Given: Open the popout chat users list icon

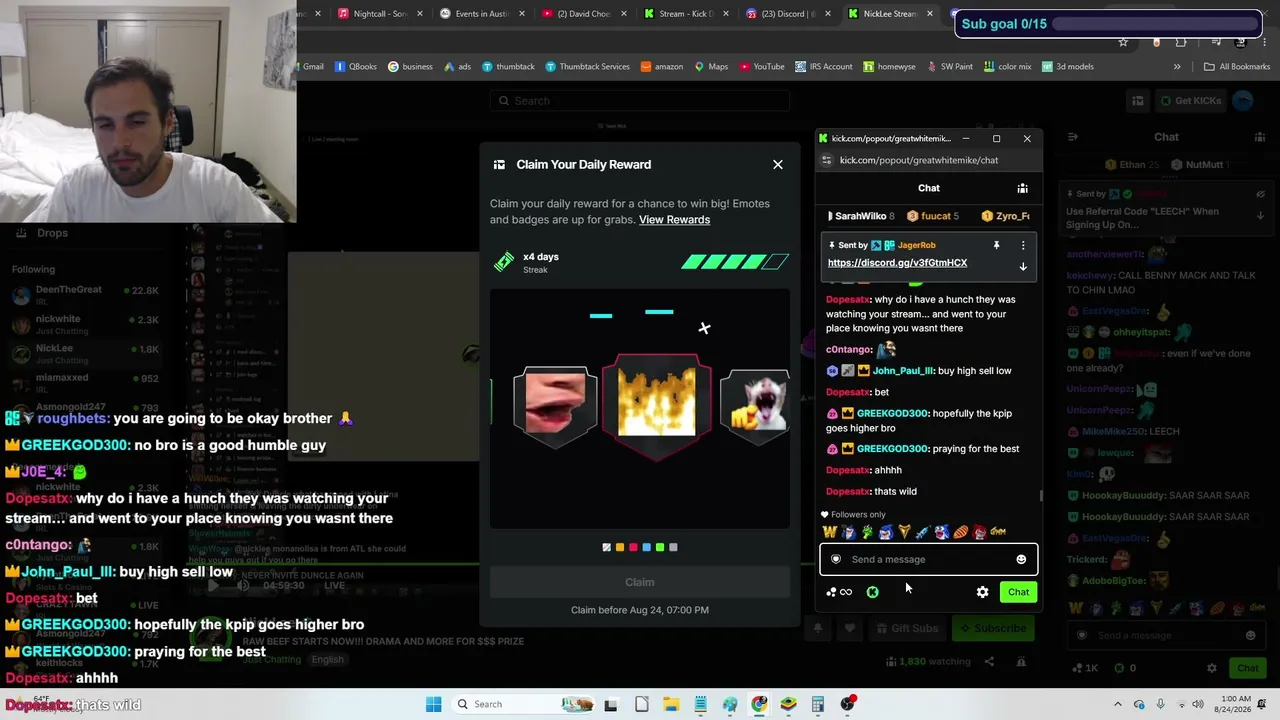Looking at the screenshot, I should tap(1022, 188).
